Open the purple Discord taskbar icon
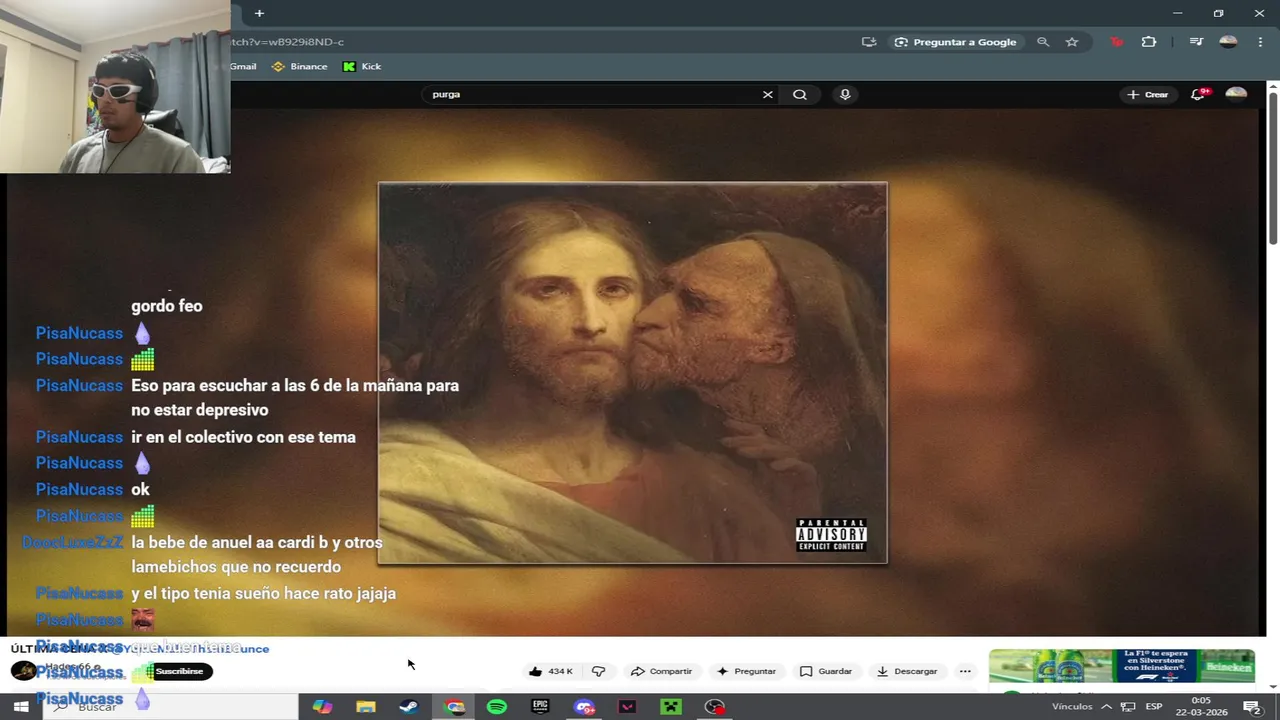The image size is (1280, 720). pyautogui.click(x=585, y=706)
